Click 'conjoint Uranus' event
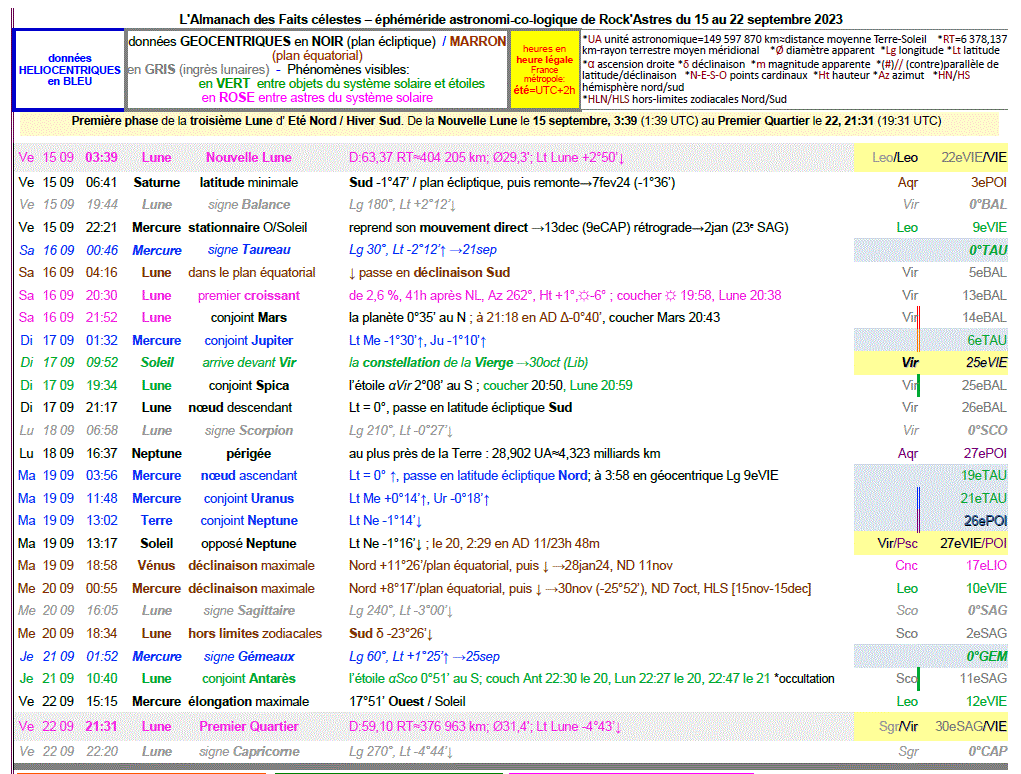Screen dimensions: 1021x774 (249, 499)
